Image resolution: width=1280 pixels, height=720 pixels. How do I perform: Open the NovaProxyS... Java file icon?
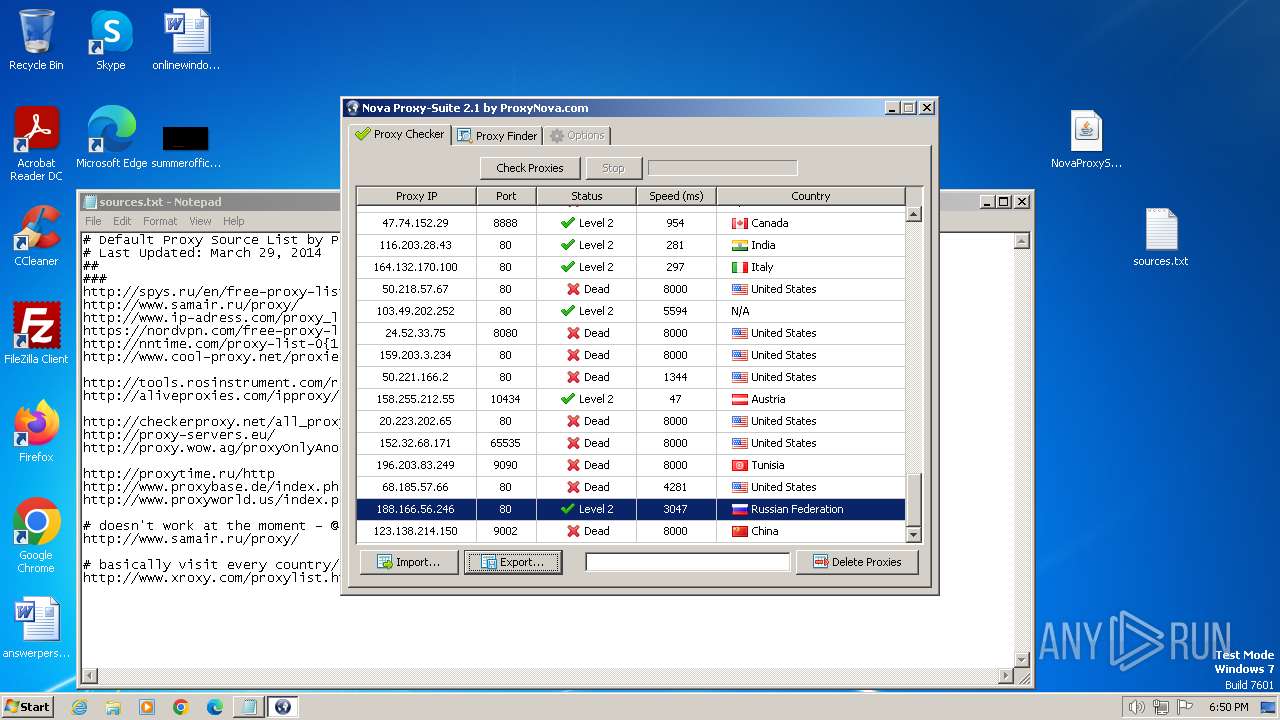coord(1086,139)
